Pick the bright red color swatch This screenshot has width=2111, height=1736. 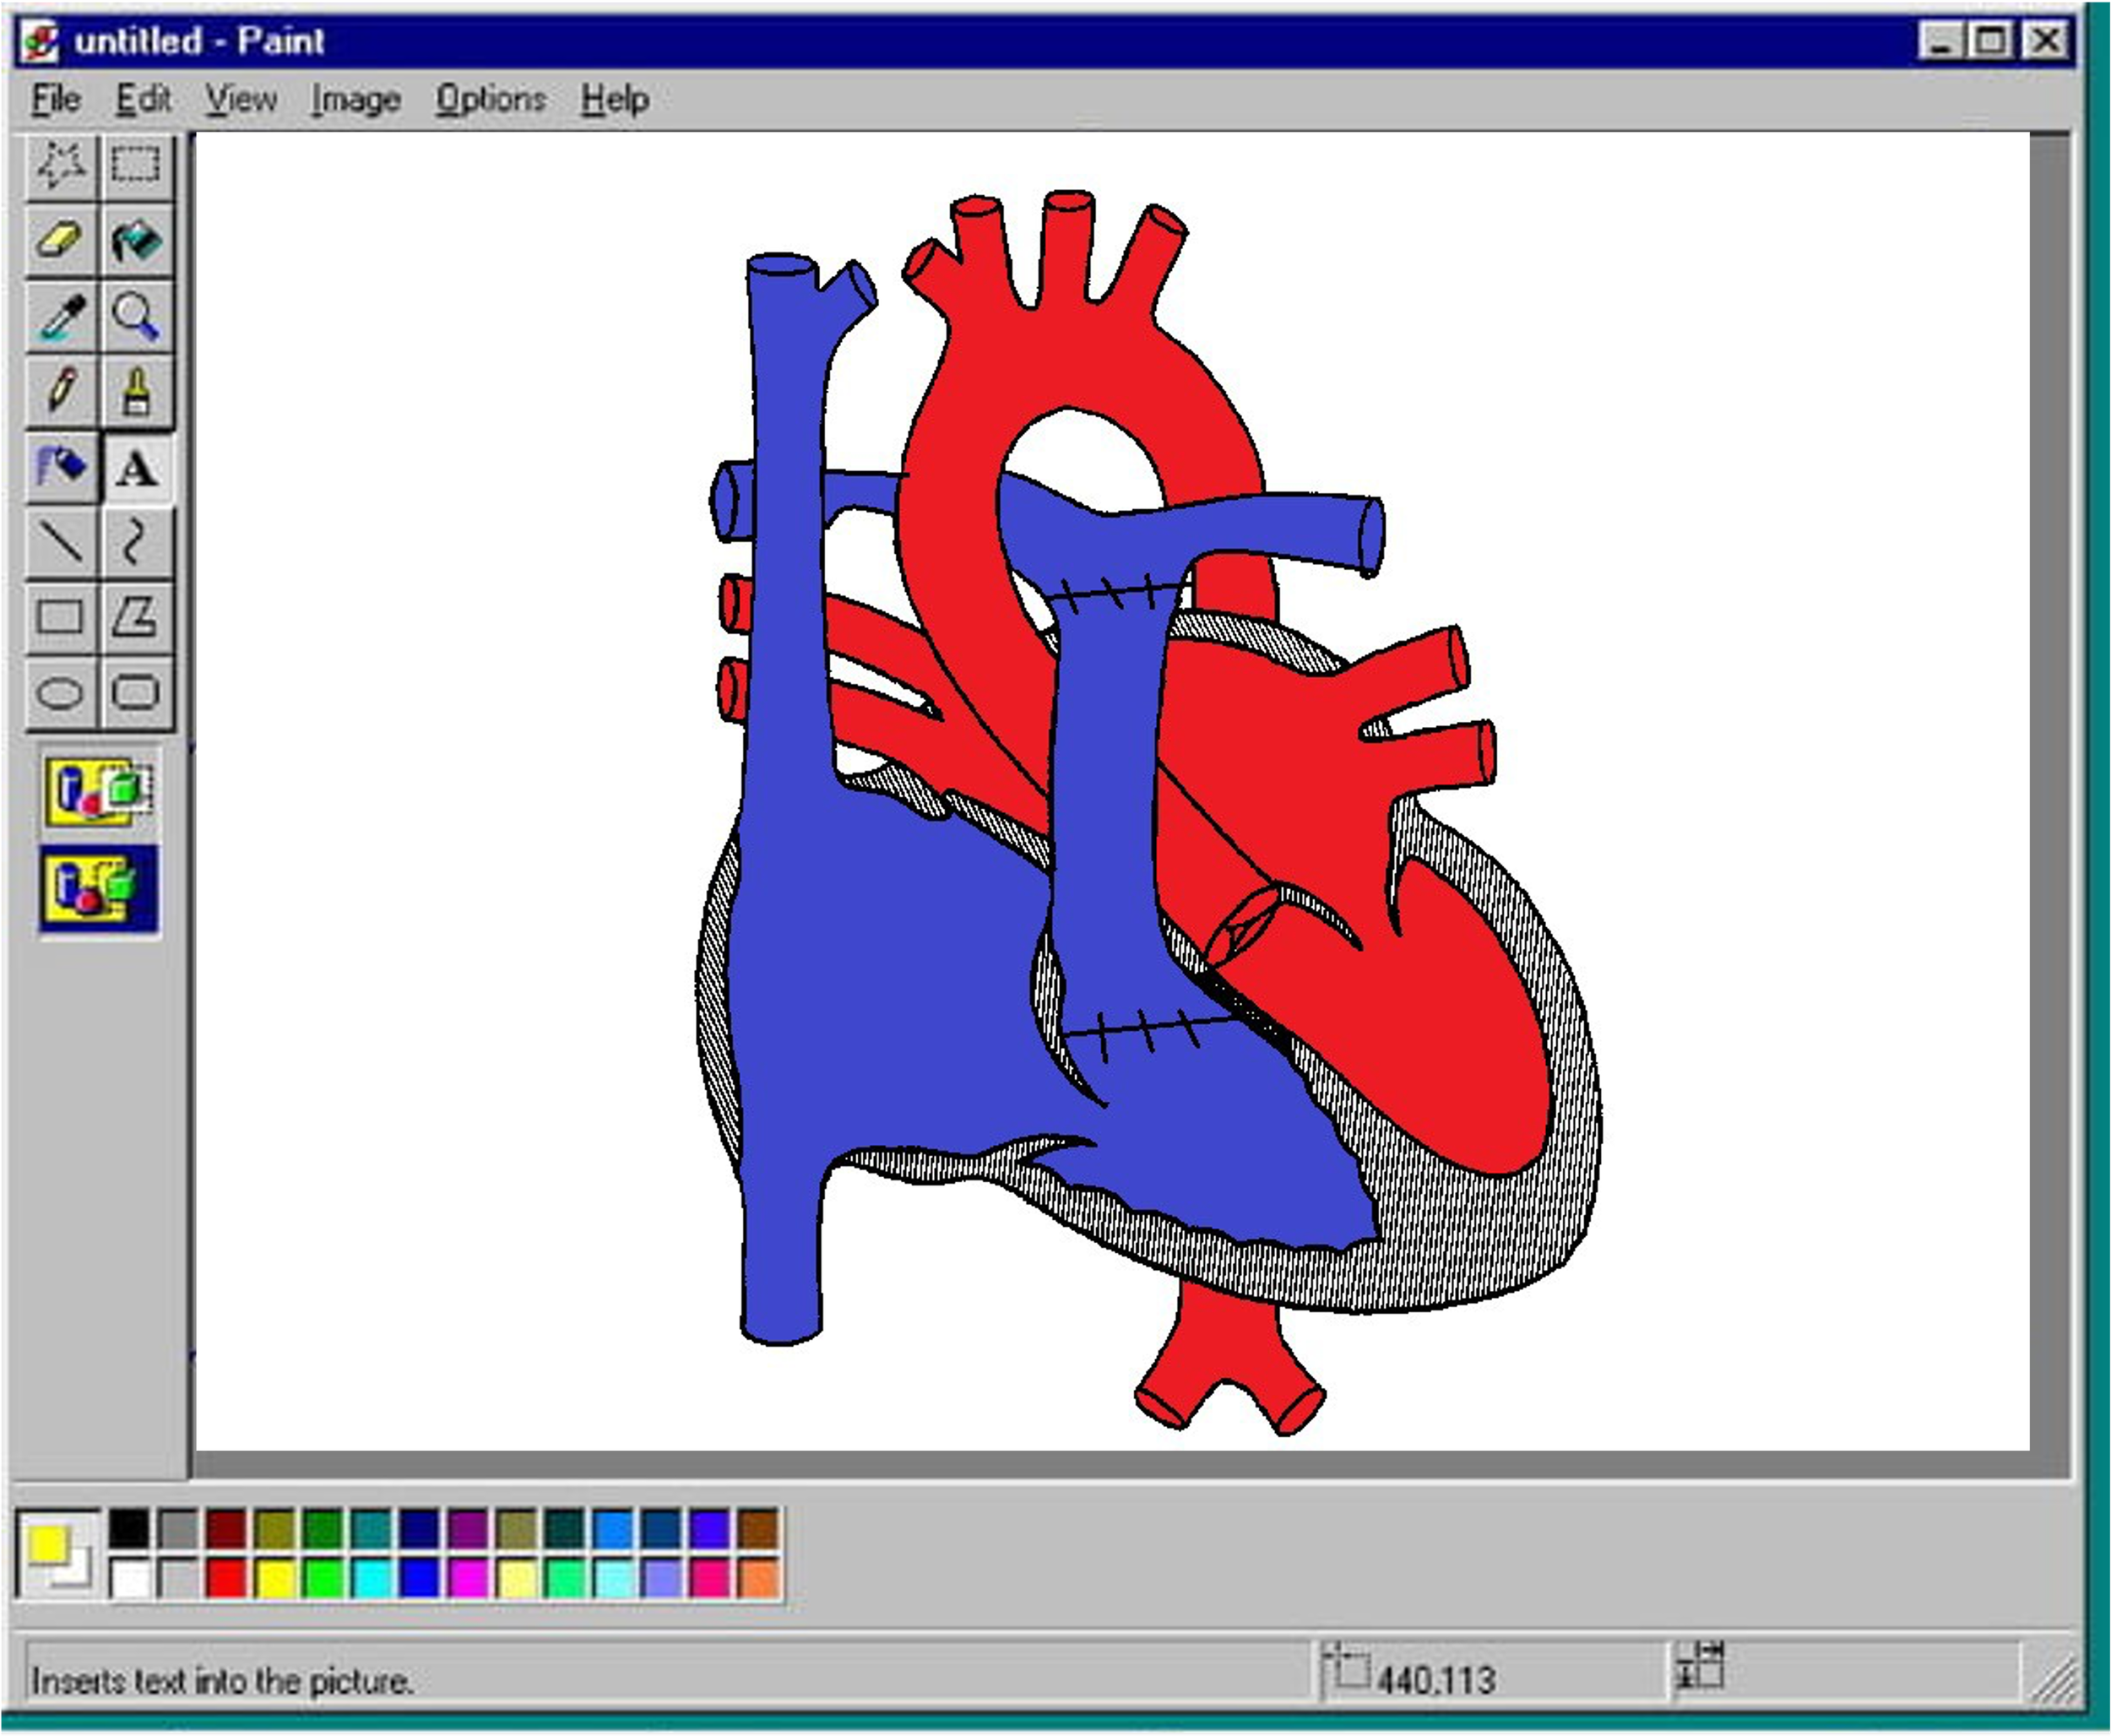tap(226, 1578)
